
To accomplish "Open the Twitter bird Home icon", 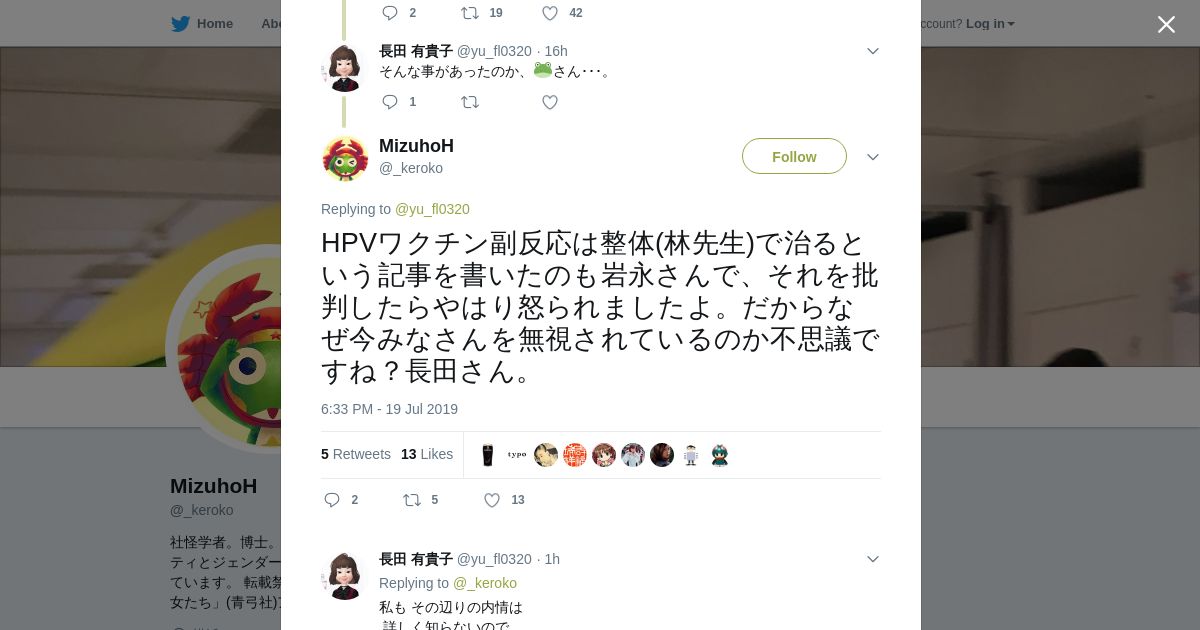I will 180,23.
